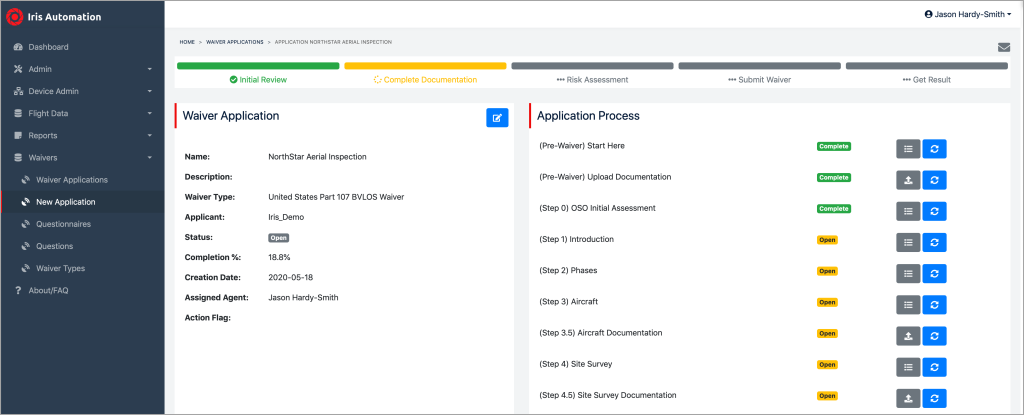Screen dimensions: 1024x415
Task: Go to Waiver Applications breadcrumb link
Action: coord(236,42)
